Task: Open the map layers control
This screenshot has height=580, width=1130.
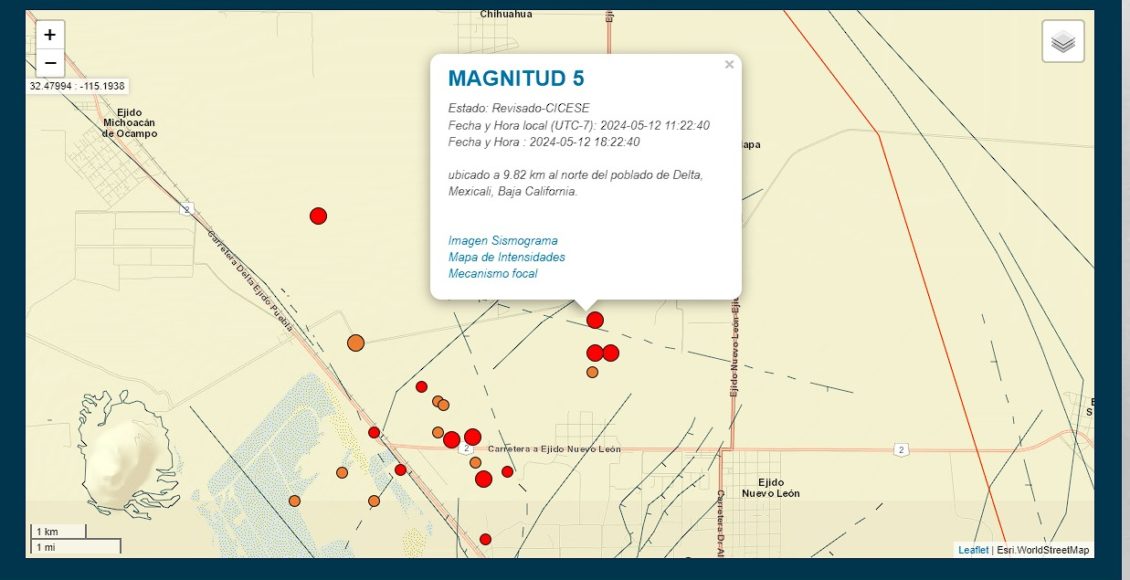Action: pyautogui.click(x=1063, y=42)
